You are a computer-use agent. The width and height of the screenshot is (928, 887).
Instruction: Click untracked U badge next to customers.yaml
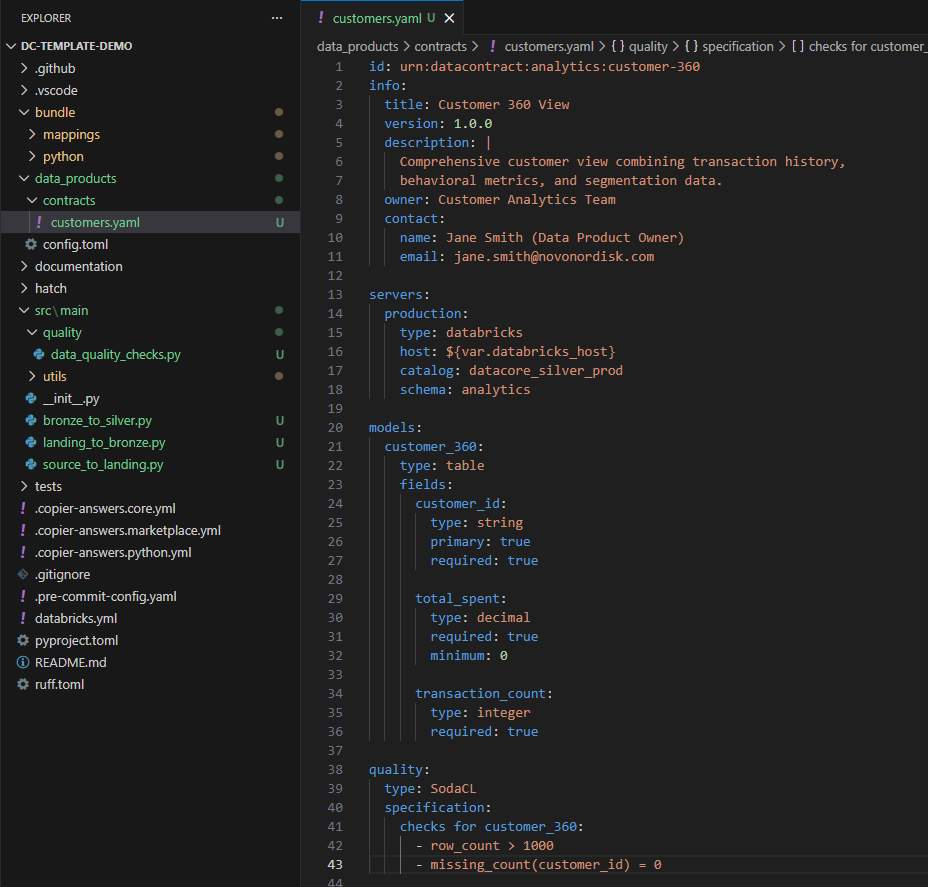pyautogui.click(x=279, y=222)
